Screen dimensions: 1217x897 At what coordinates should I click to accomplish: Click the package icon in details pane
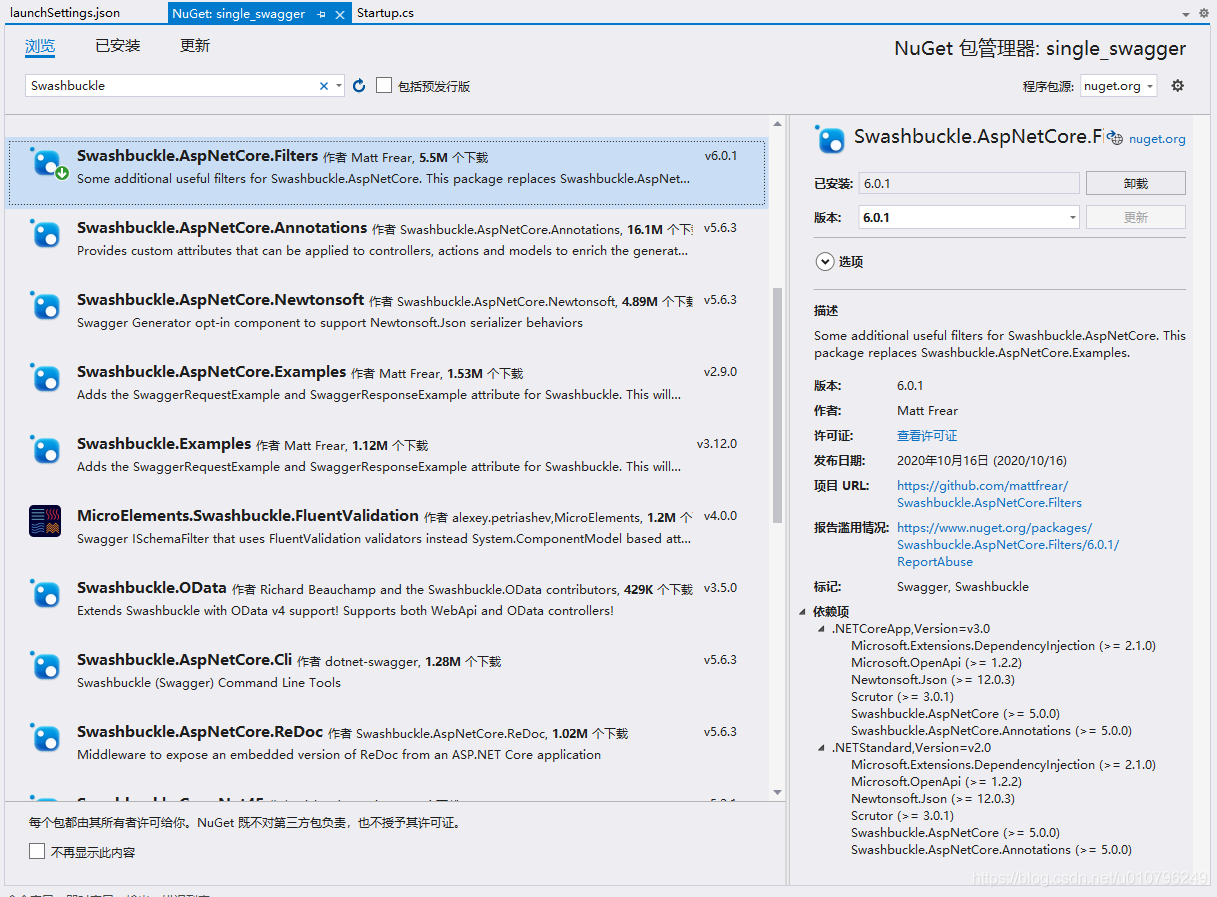pos(830,139)
